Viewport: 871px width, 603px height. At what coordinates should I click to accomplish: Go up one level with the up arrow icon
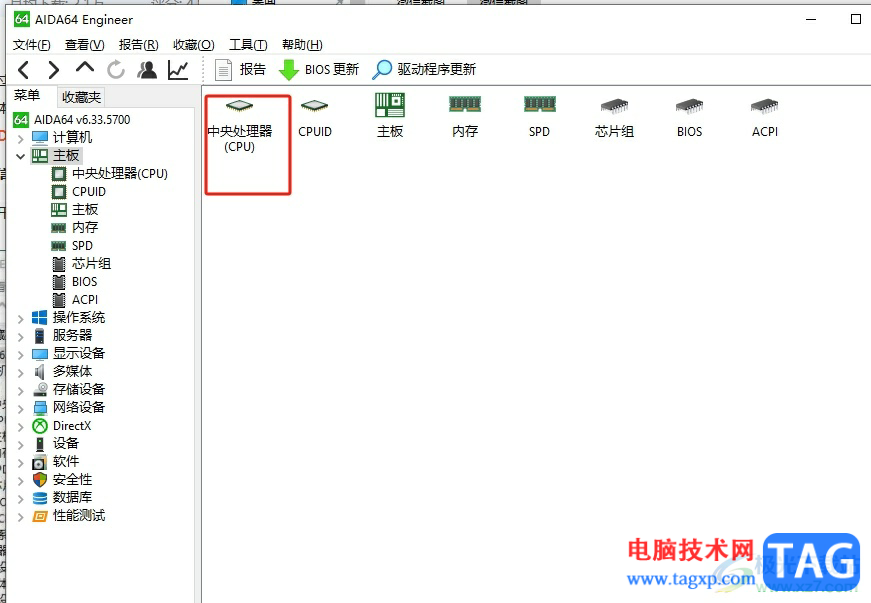pos(84,68)
